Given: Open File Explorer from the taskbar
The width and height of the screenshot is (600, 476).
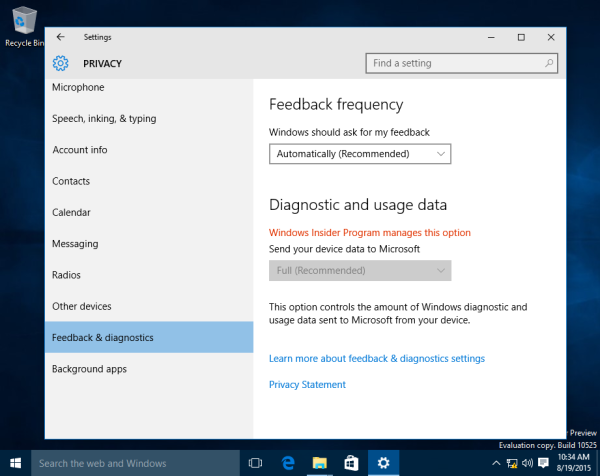Looking at the screenshot, I should (x=320, y=463).
